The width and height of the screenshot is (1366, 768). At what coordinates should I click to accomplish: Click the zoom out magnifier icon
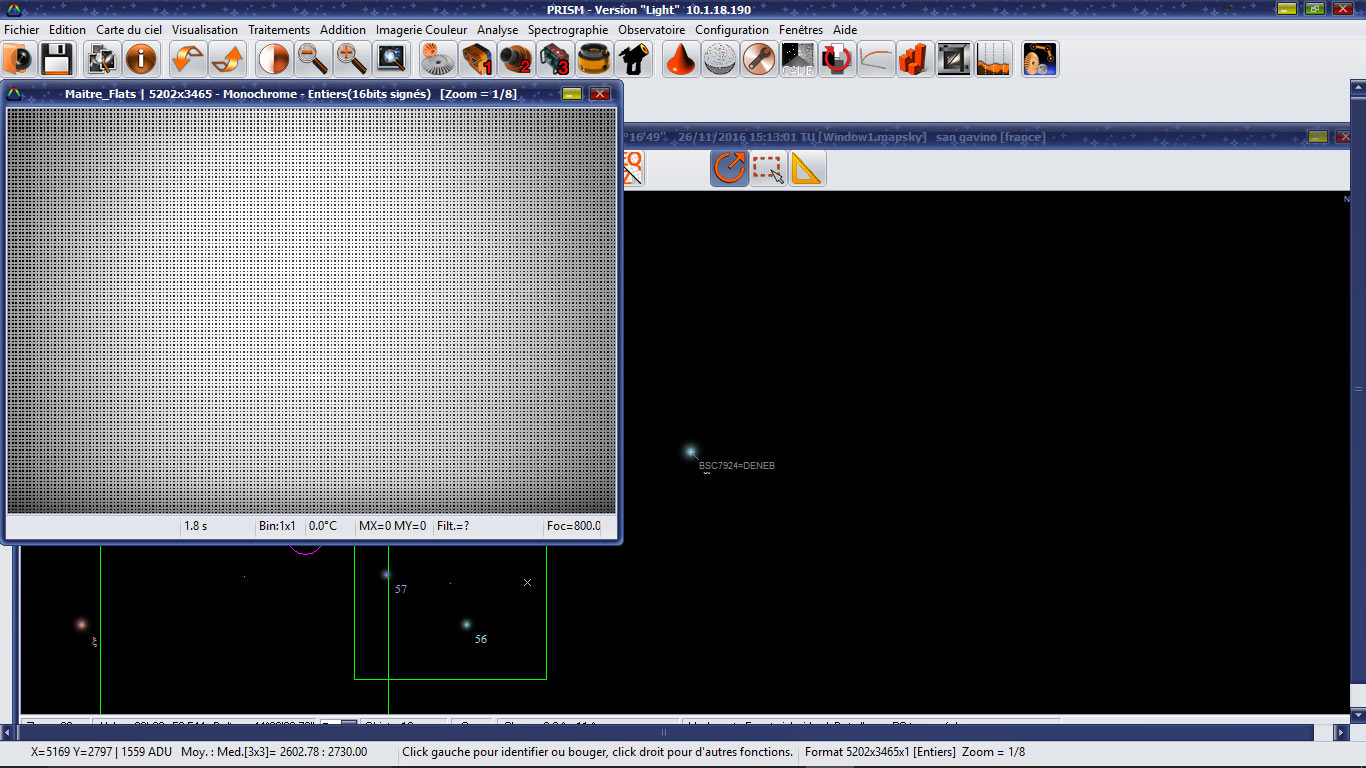pos(313,60)
